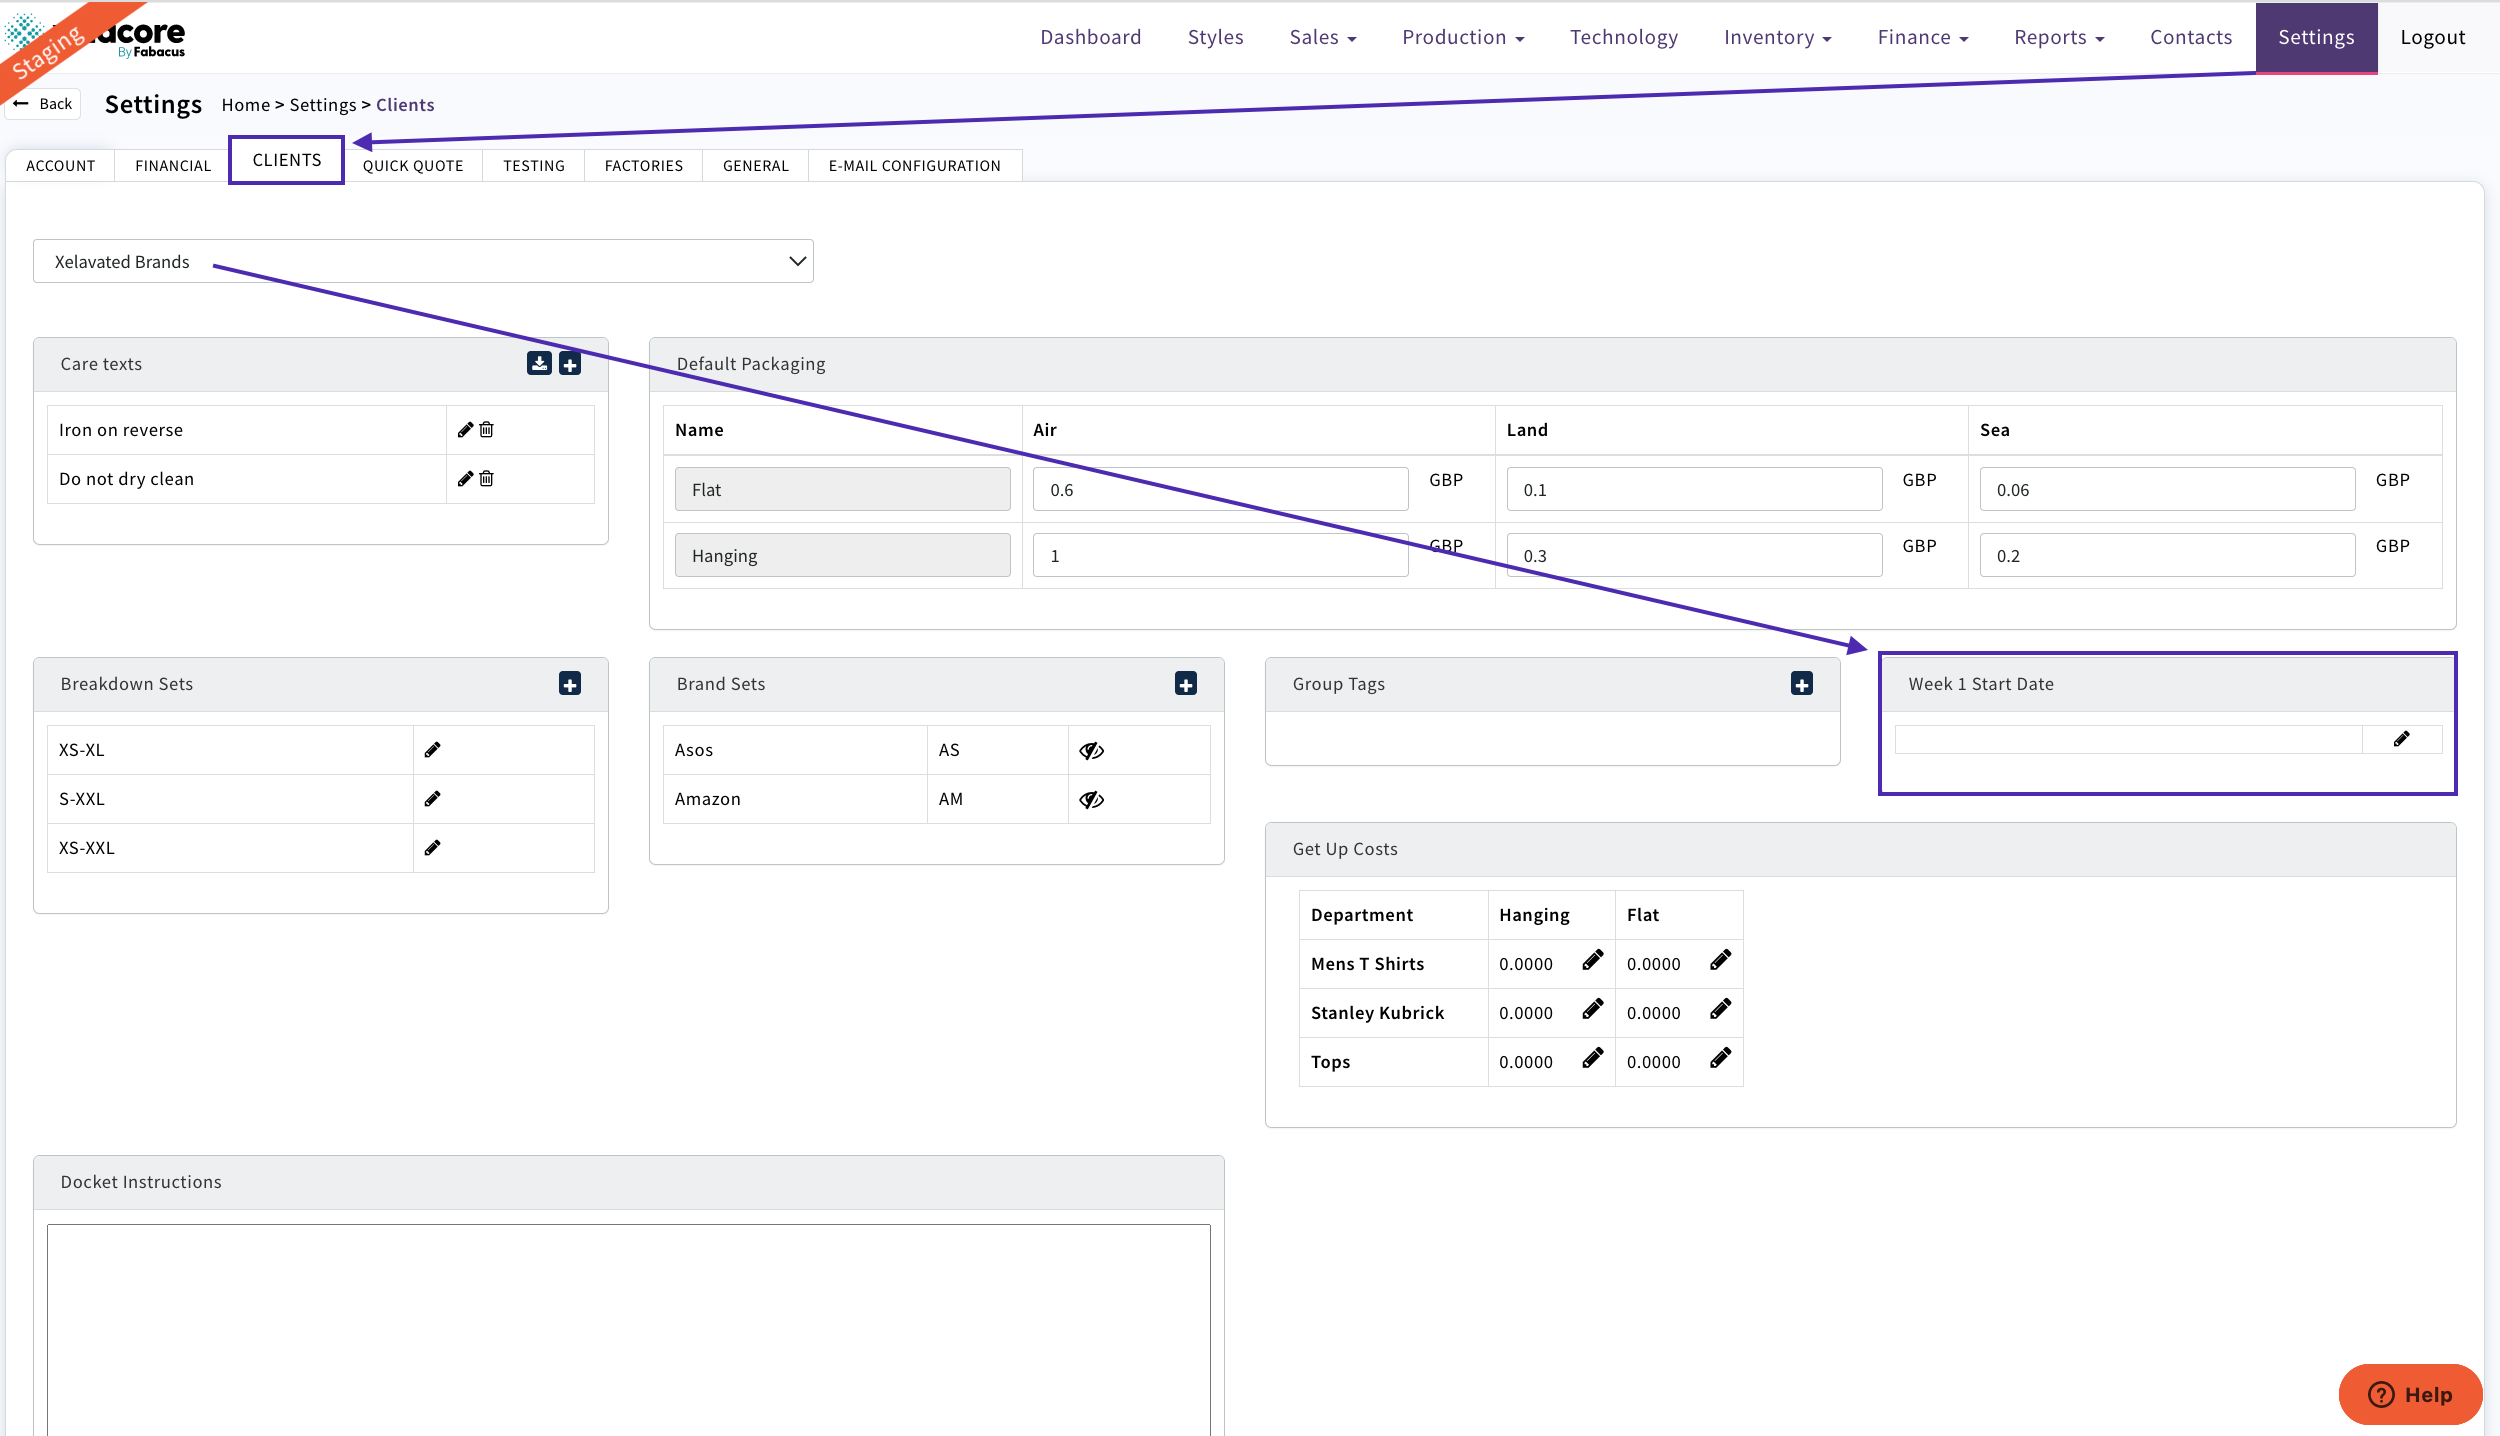Screen dimensions: 2500x1436
Task: Add a new care text entry
Action: coord(571,364)
